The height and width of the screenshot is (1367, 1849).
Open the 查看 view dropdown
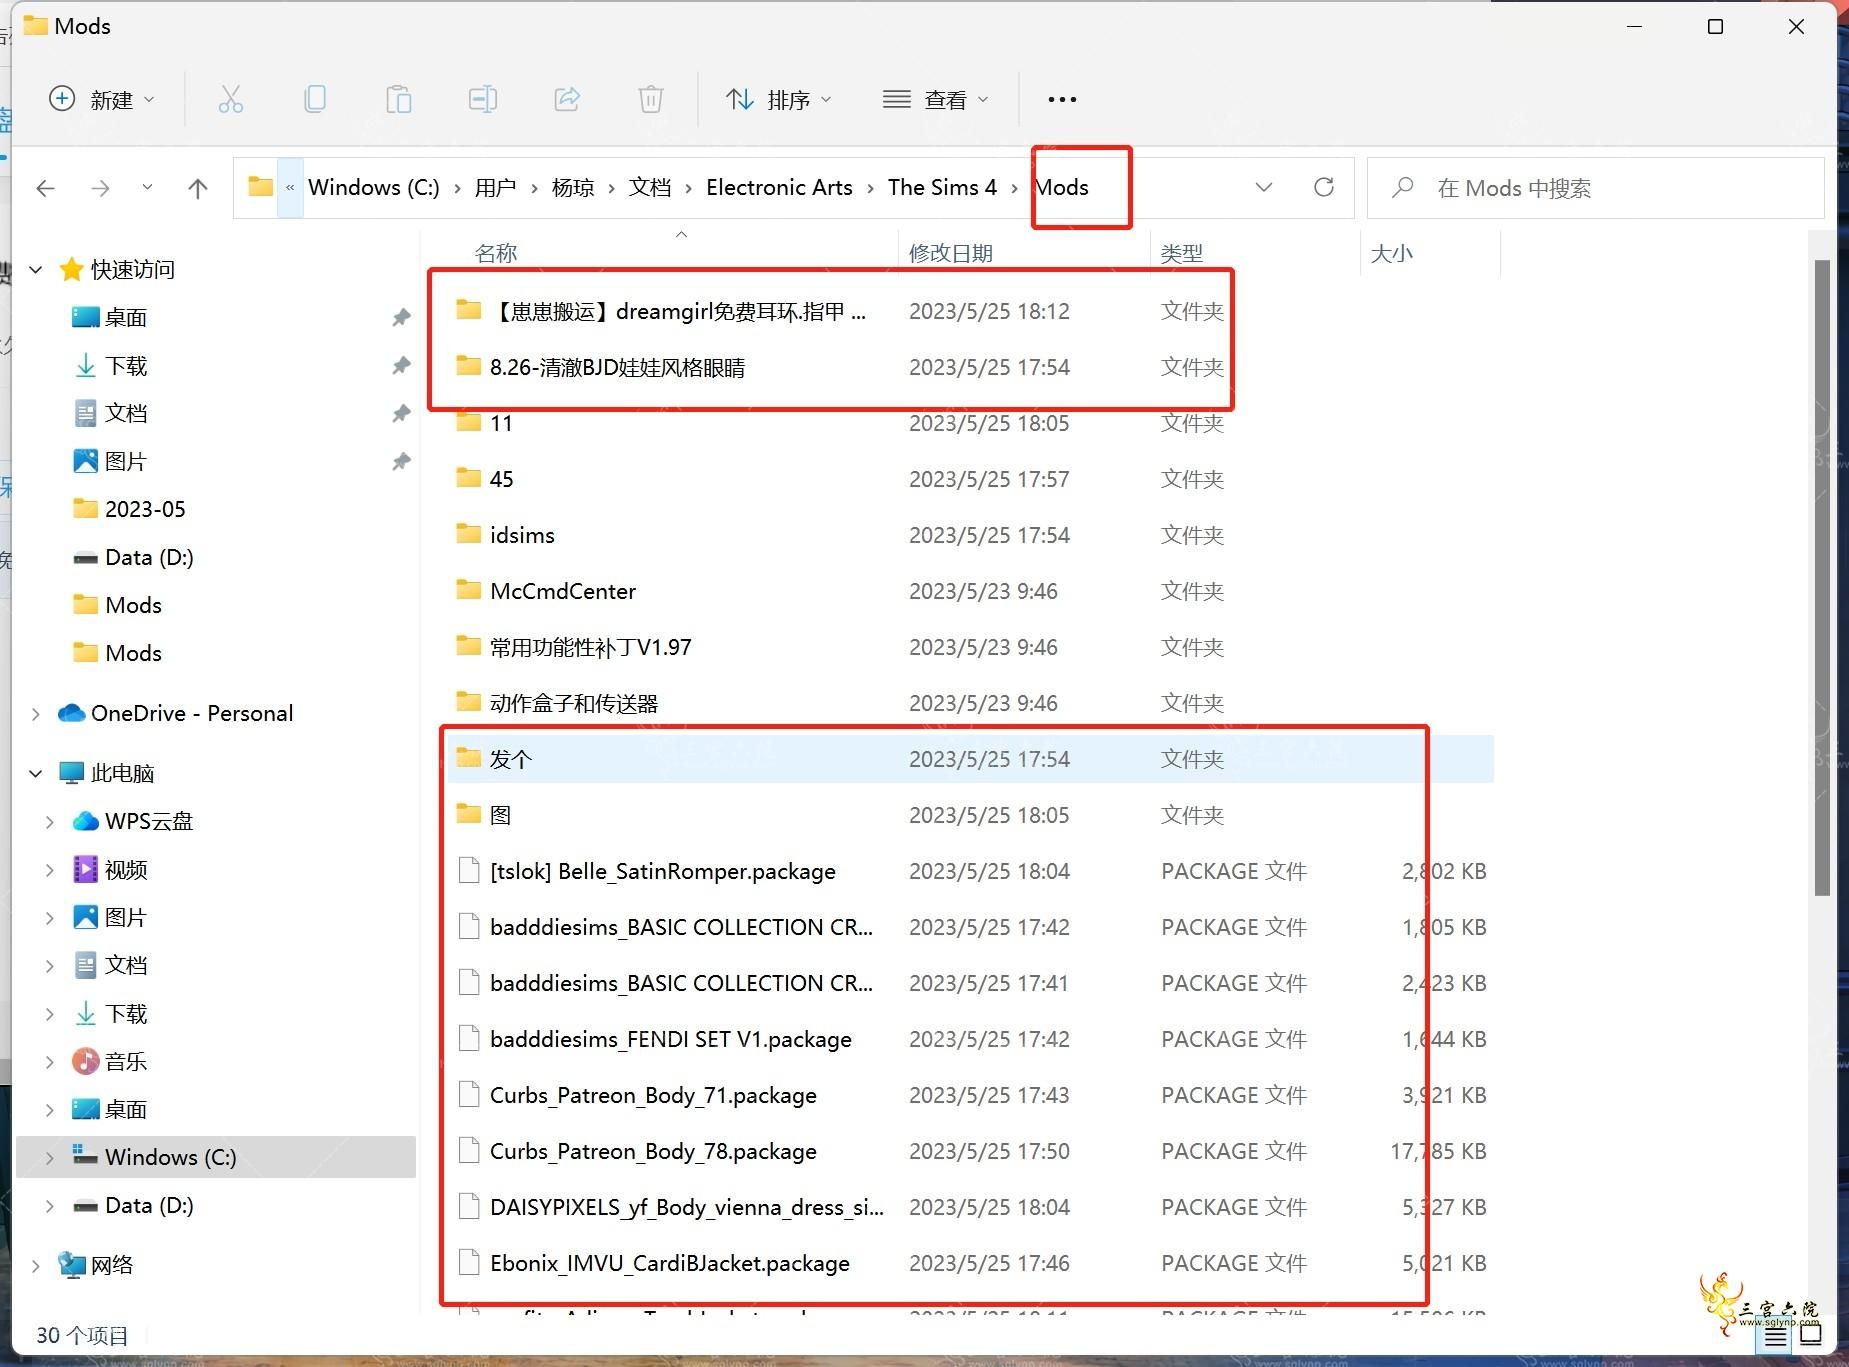coord(936,99)
